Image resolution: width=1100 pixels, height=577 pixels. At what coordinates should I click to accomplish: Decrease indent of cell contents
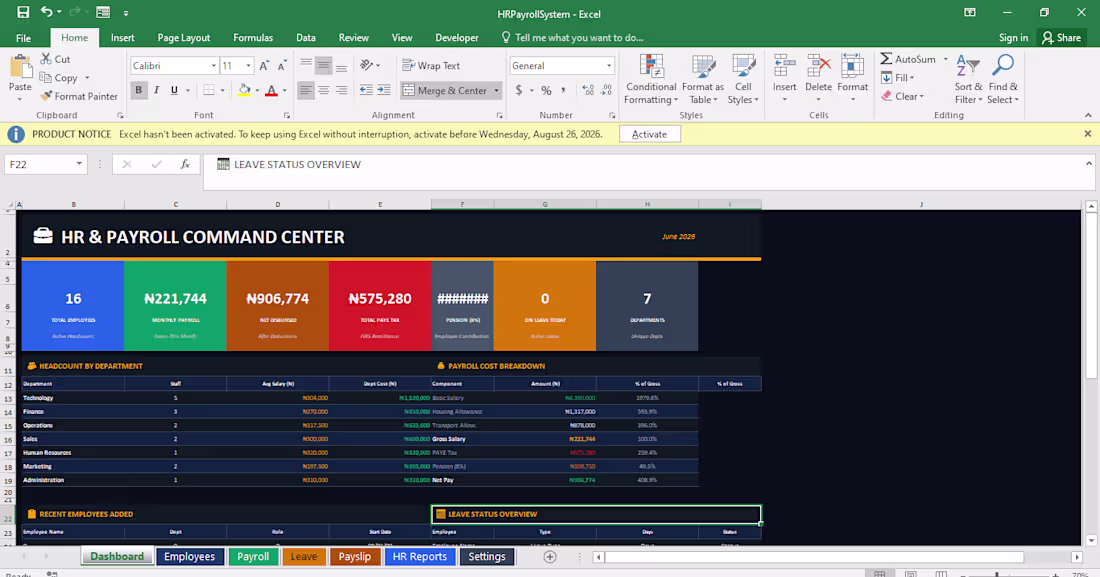pos(366,90)
